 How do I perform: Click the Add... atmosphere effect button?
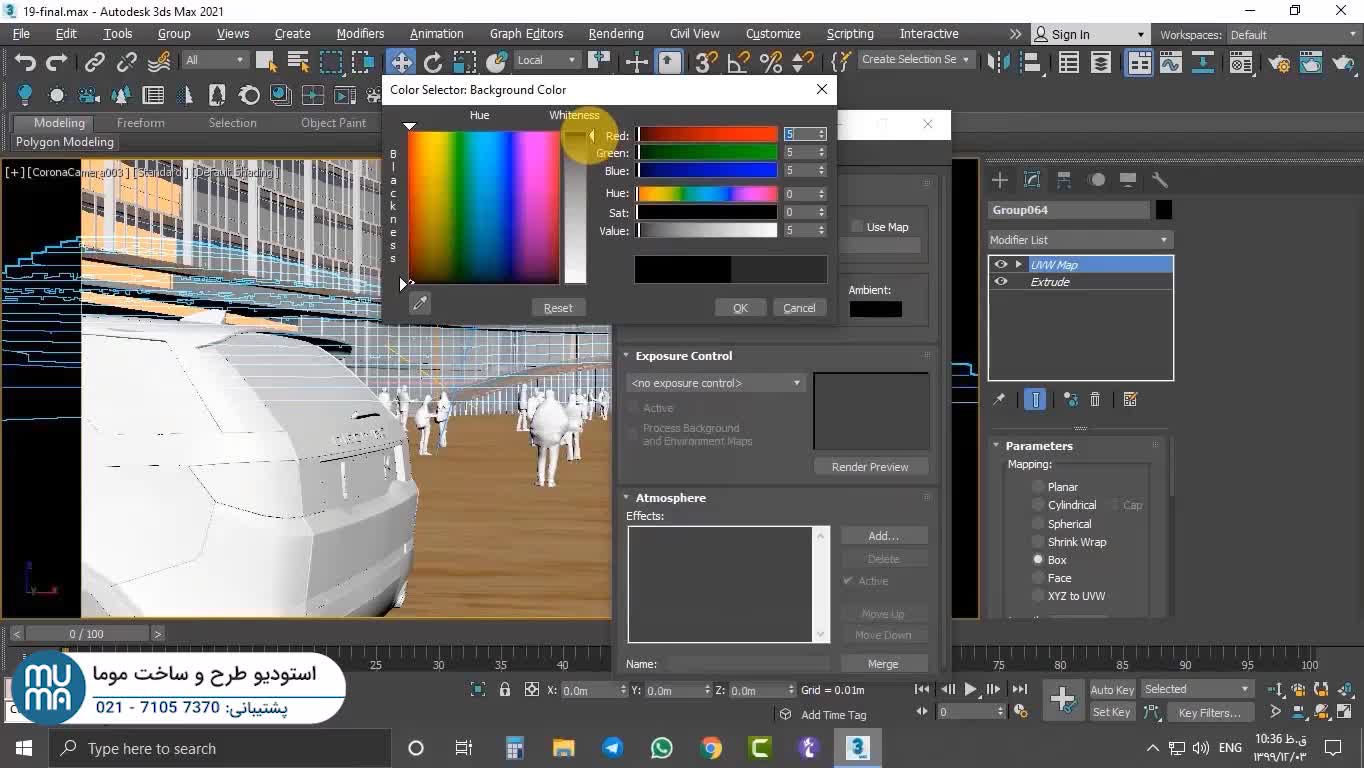pyautogui.click(x=883, y=536)
